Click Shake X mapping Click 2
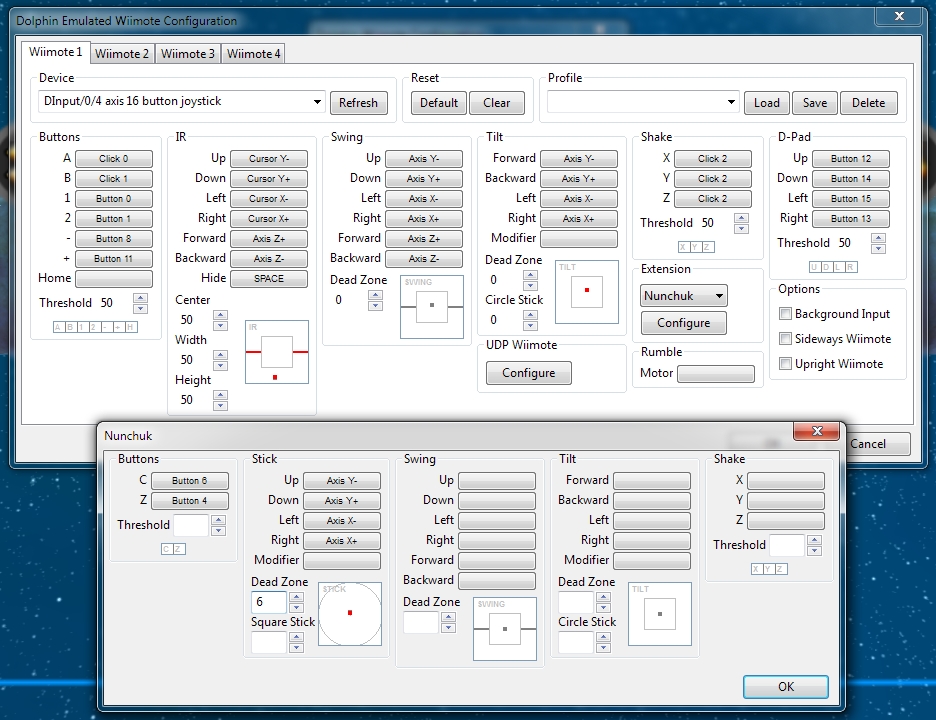 pyautogui.click(x=713, y=159)
